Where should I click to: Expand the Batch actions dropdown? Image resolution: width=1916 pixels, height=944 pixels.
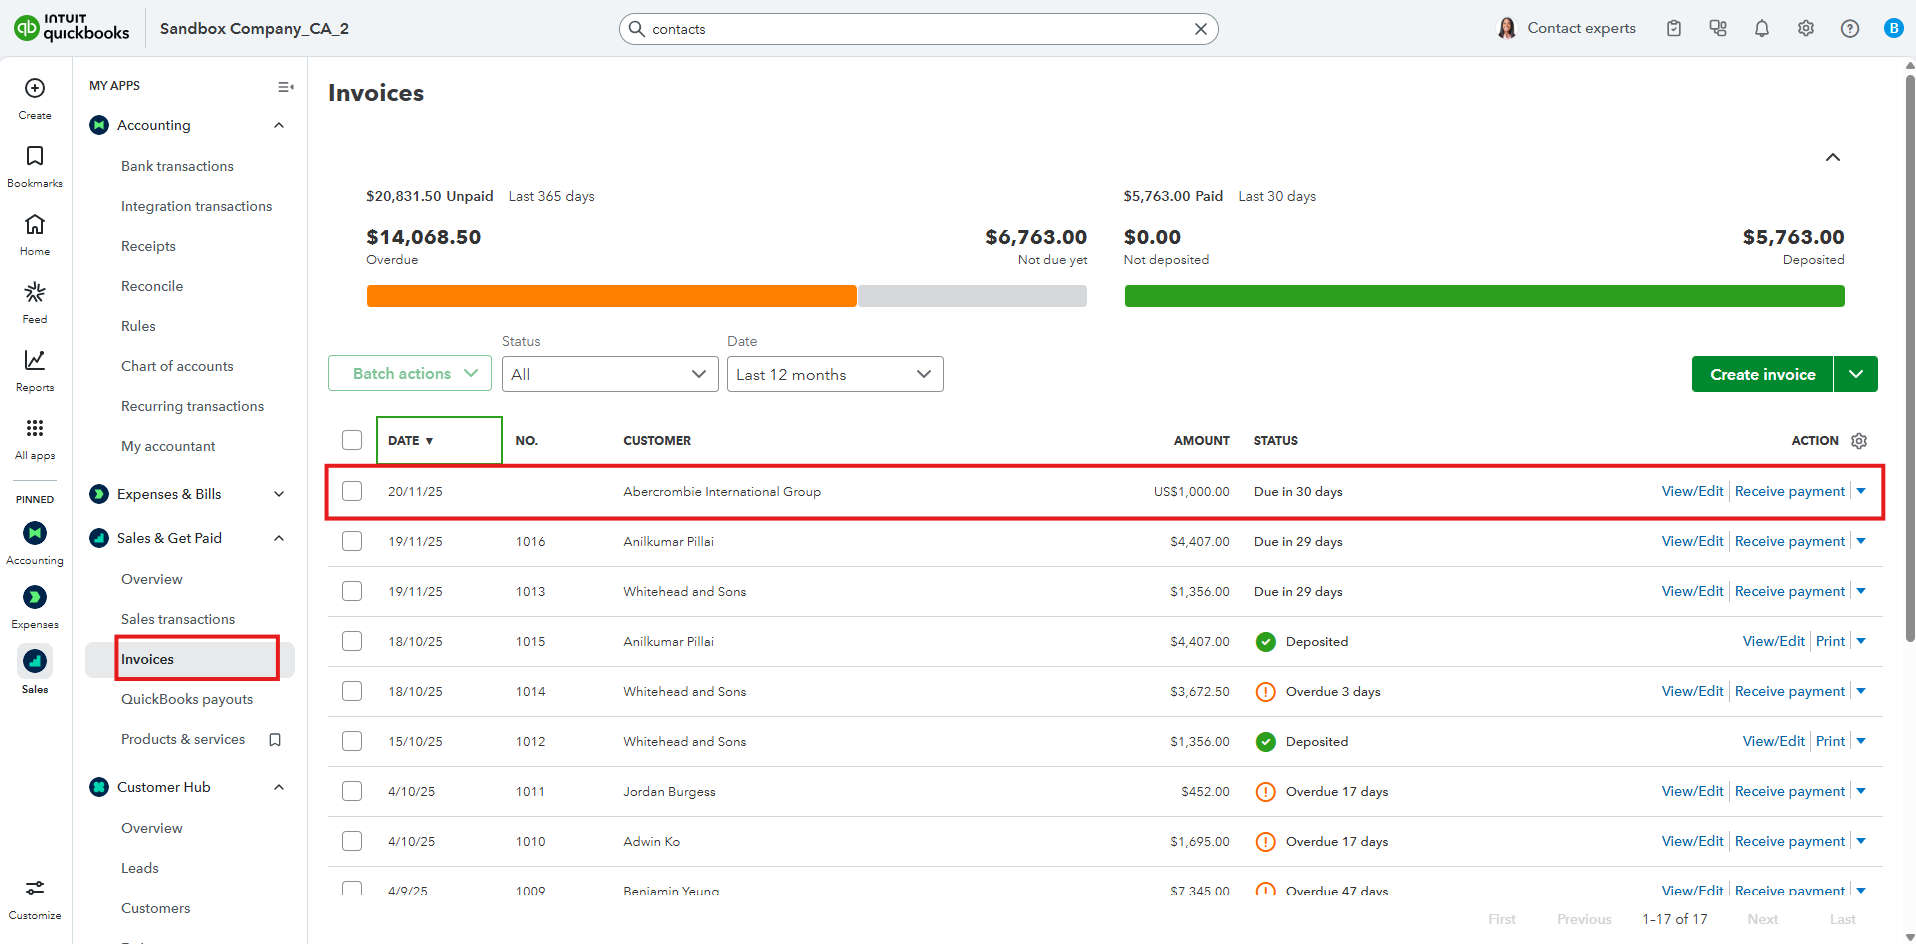pyautogui.click(x=410, y=374)
